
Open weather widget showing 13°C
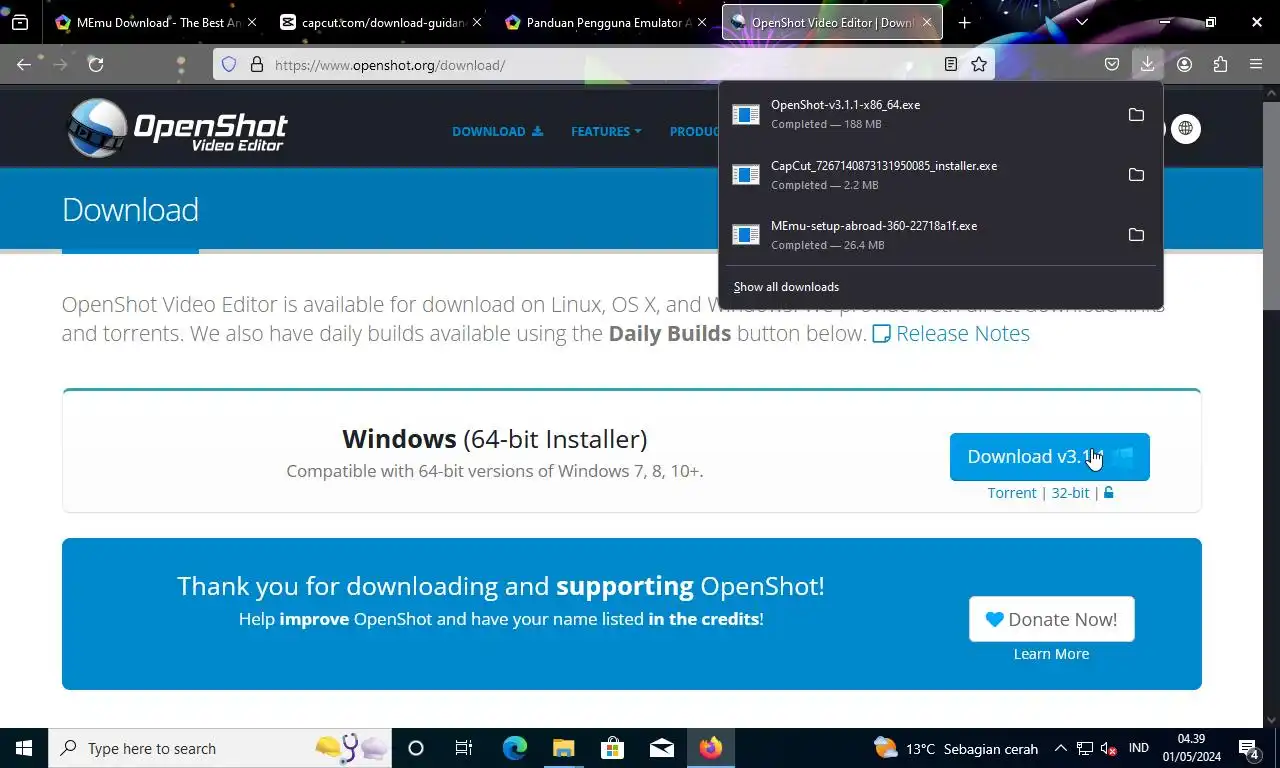pos(955,748)
